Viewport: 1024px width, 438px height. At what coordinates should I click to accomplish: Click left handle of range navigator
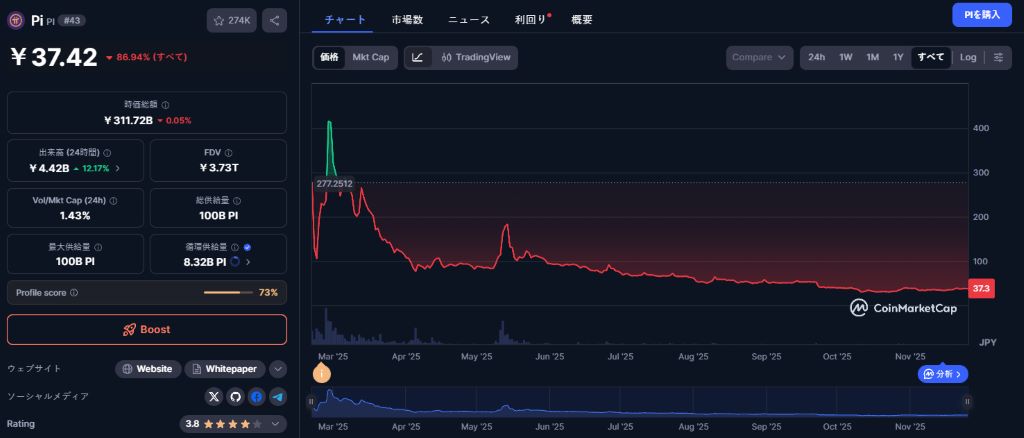point(312,401)
